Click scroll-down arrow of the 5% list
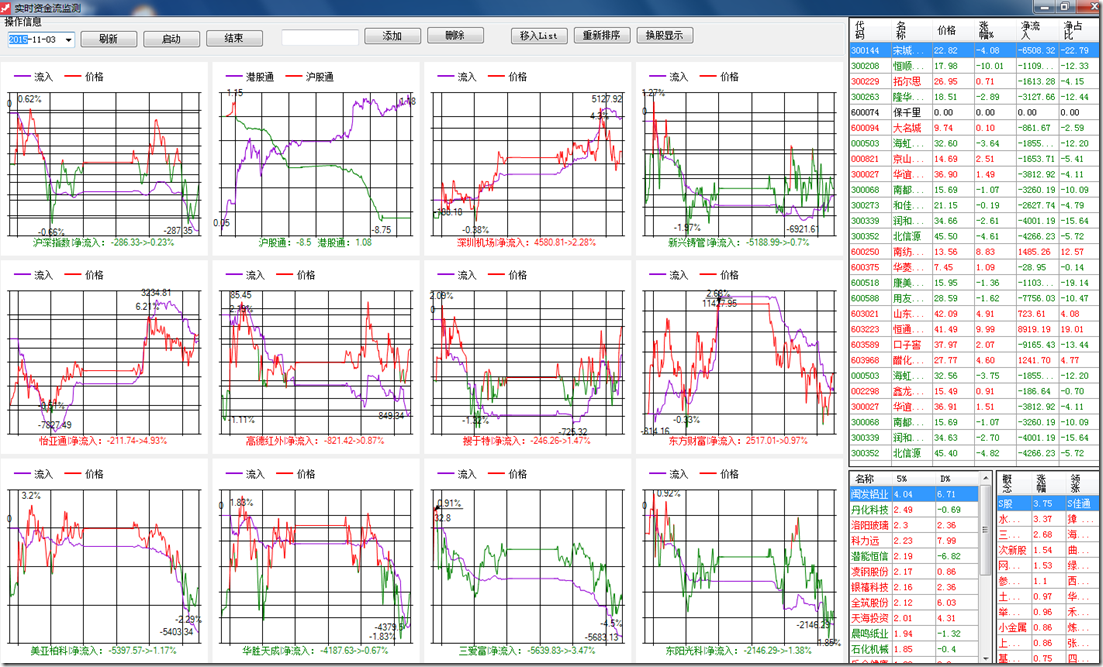This screenshot has width=1103, height=667. click(985, 657)
